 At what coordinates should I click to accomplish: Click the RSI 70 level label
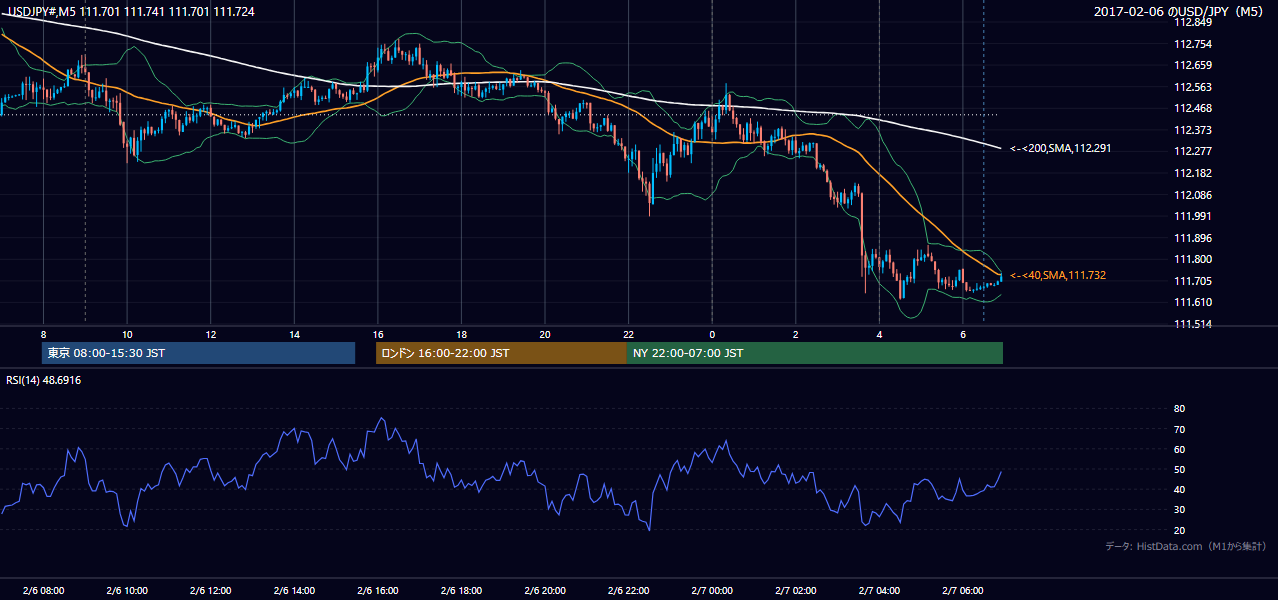(x=1179, y=429)
